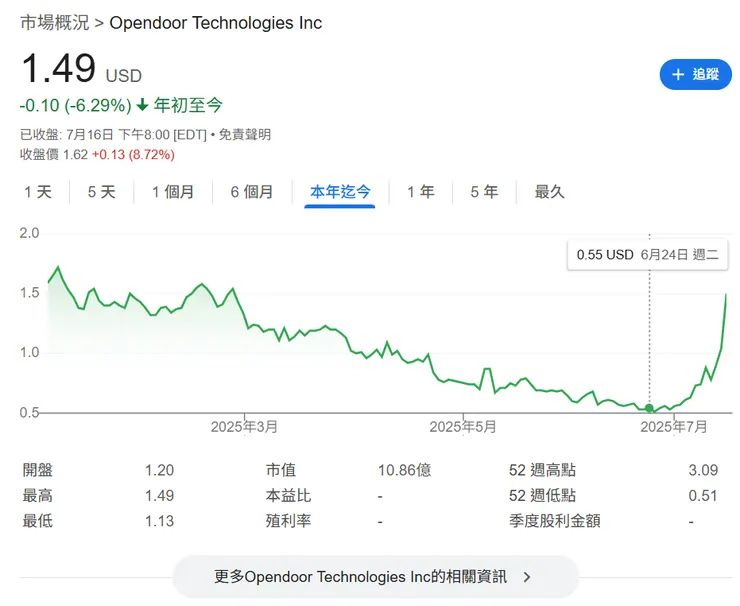740x606 pixels.
Task: Click the down arrow icon beside 年初至今
Action: point(143,105)
